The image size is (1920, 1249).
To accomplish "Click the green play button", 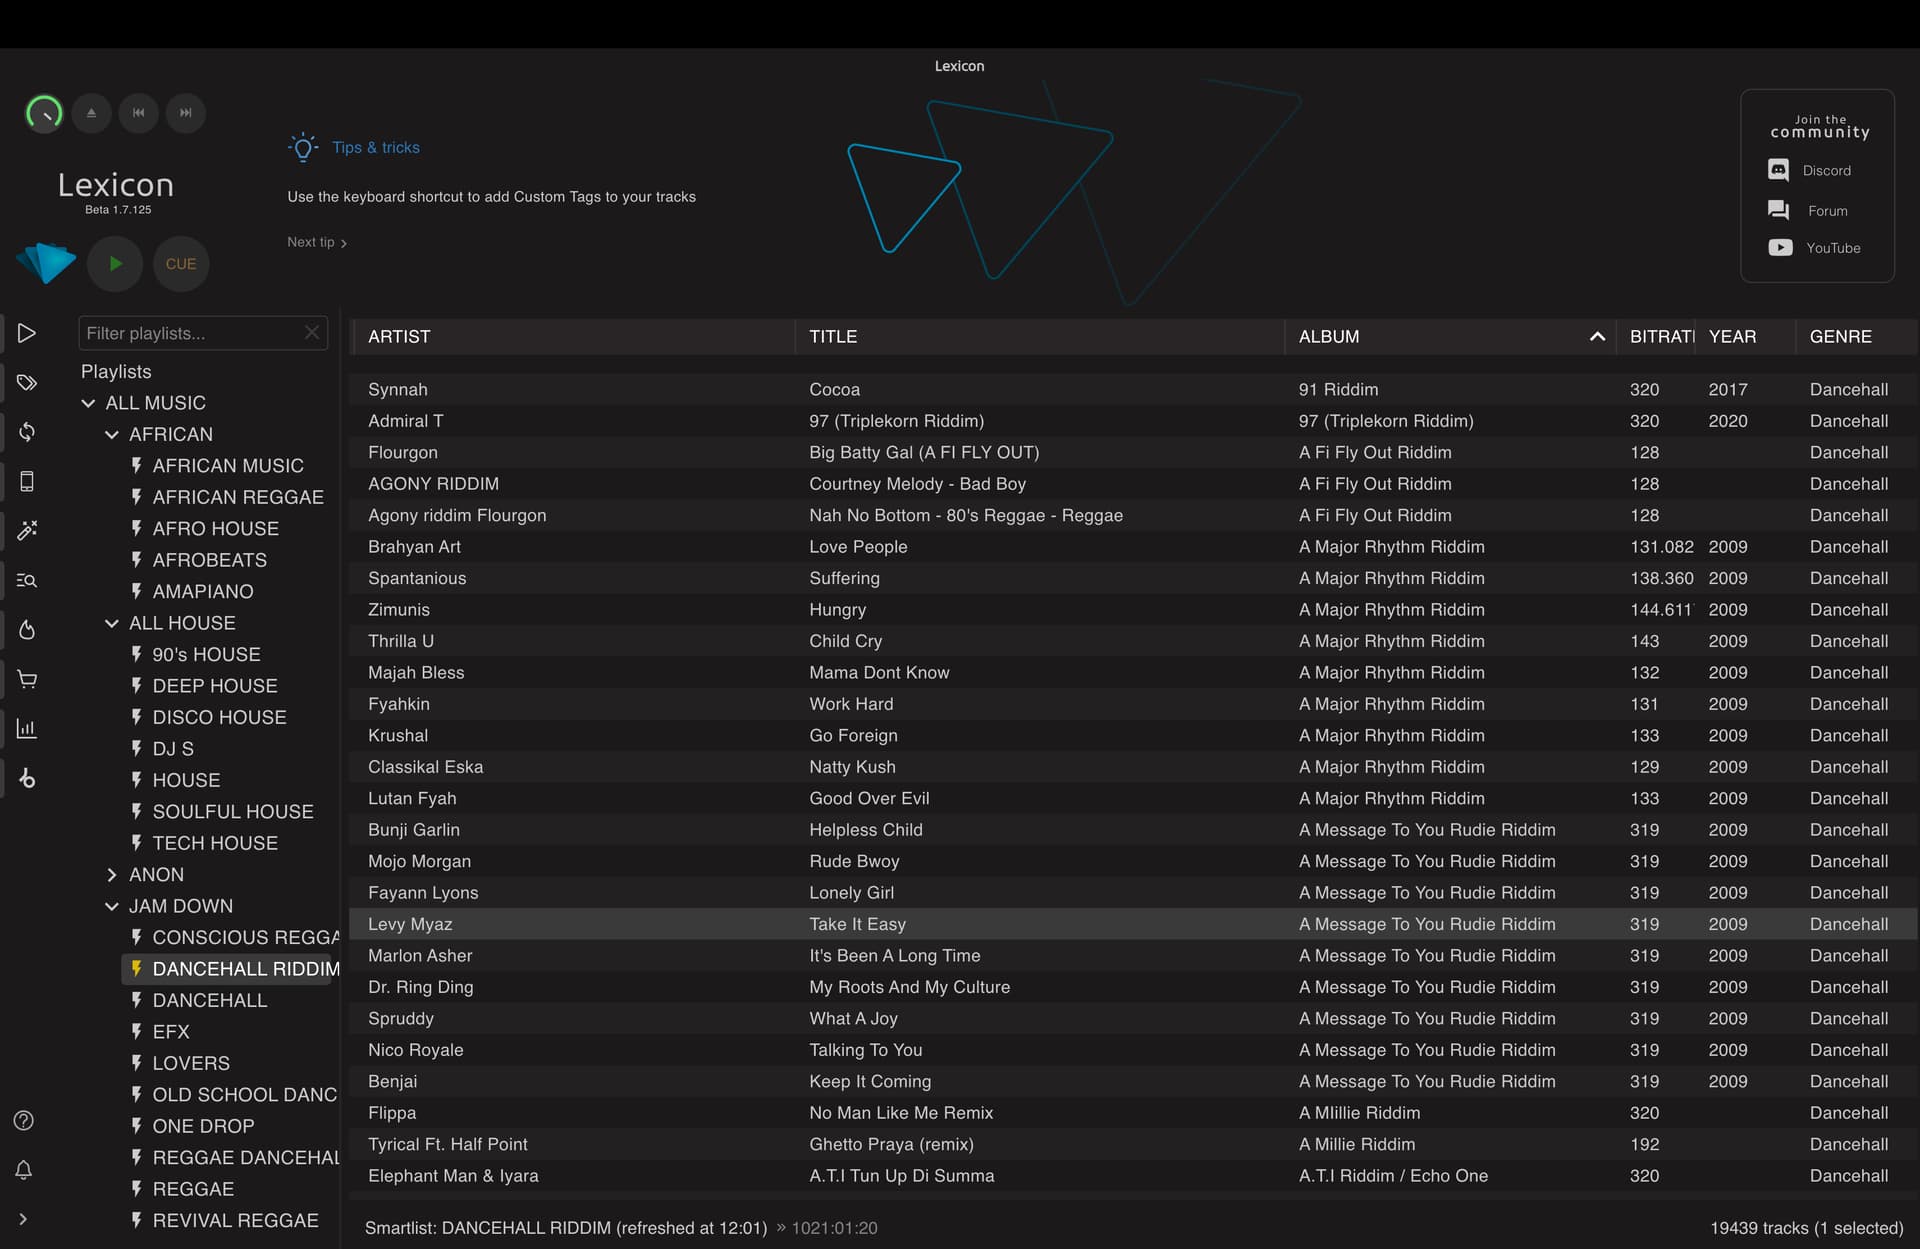I will [115, 264].
